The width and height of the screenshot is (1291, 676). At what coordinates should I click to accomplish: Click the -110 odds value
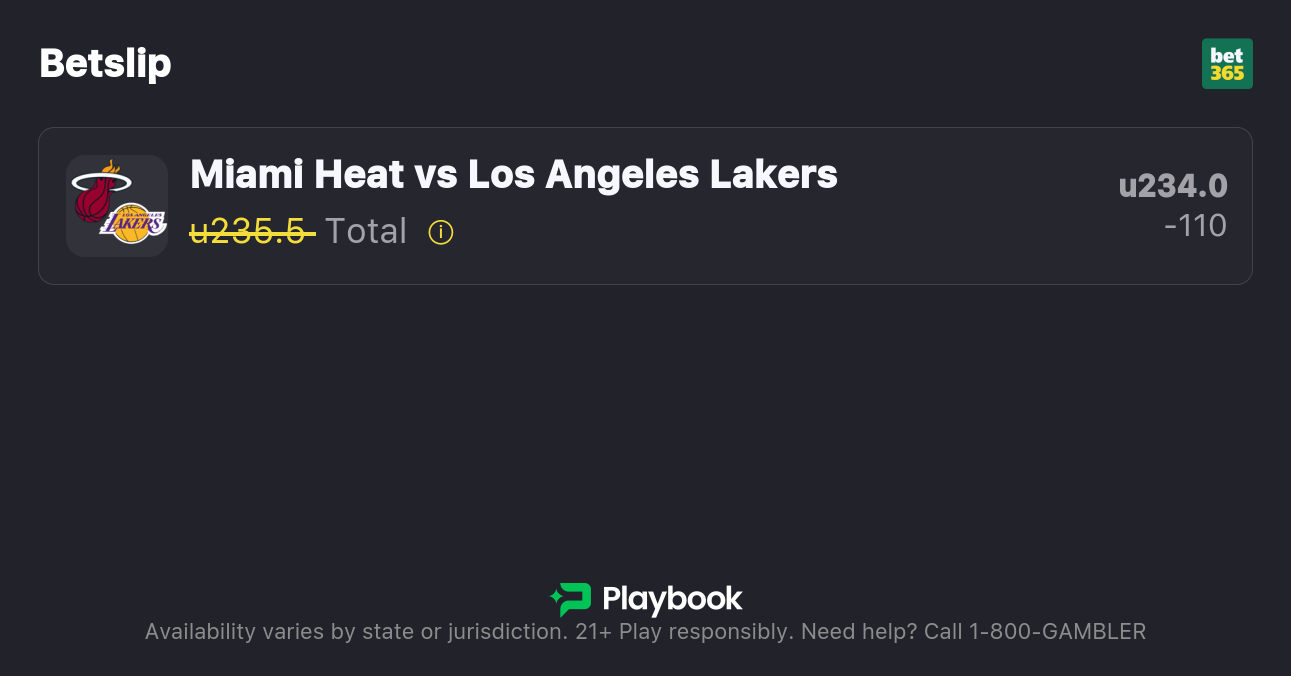click(1195, 226)
